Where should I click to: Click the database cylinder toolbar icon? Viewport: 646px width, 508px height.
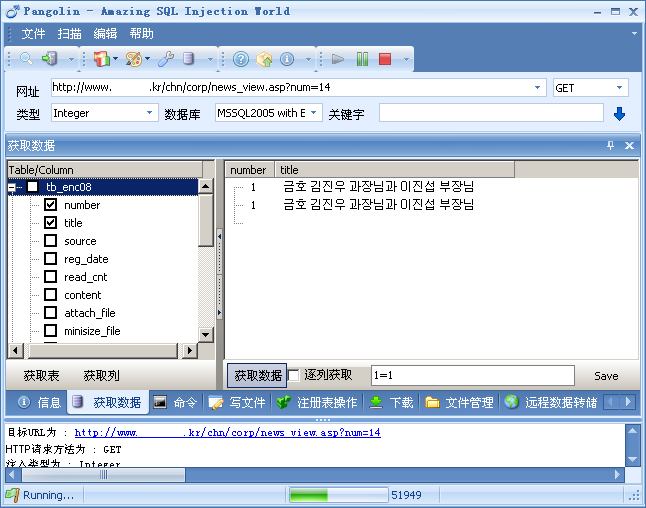(189, 59)
